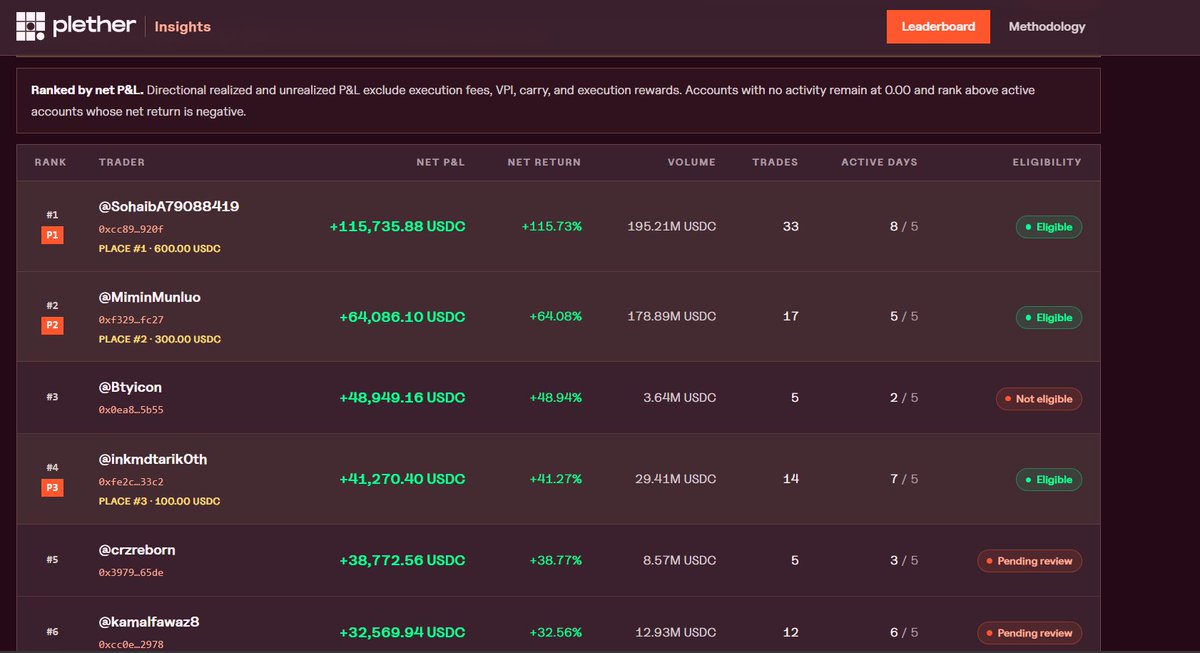Click wallet address 0xcc0e…2978
Image resolution: width=1200 pixels, height=653 pixels.
point(130,645)
